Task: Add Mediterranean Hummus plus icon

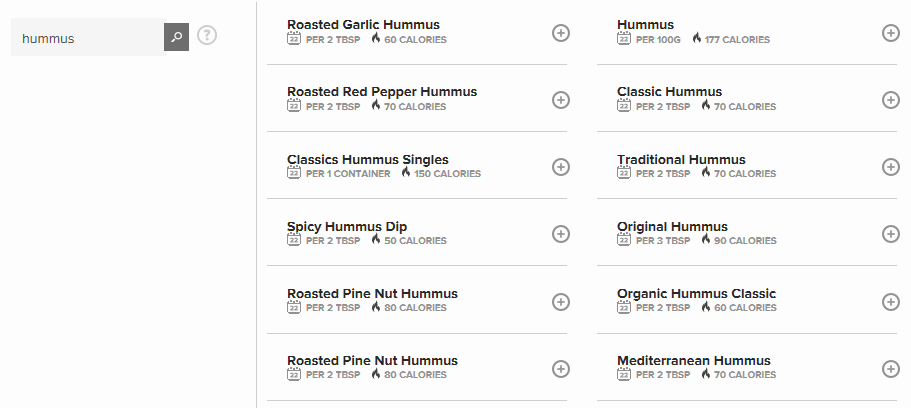Action: click(891, 368)
